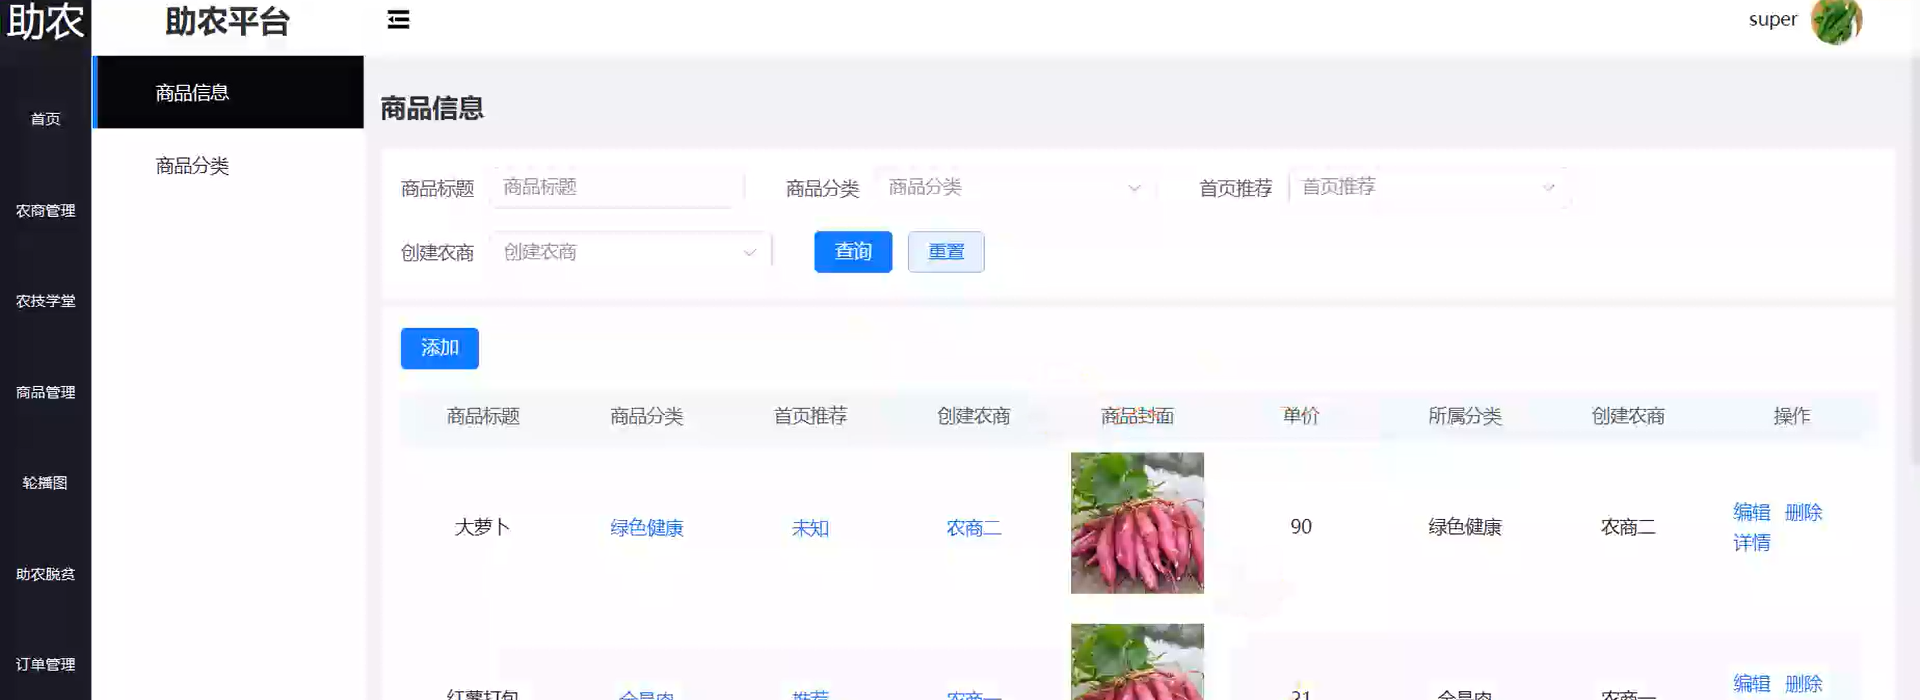This screenshot has height=700, width=1920.
Task: Open the super user avatar
Action: (1836, 21)
